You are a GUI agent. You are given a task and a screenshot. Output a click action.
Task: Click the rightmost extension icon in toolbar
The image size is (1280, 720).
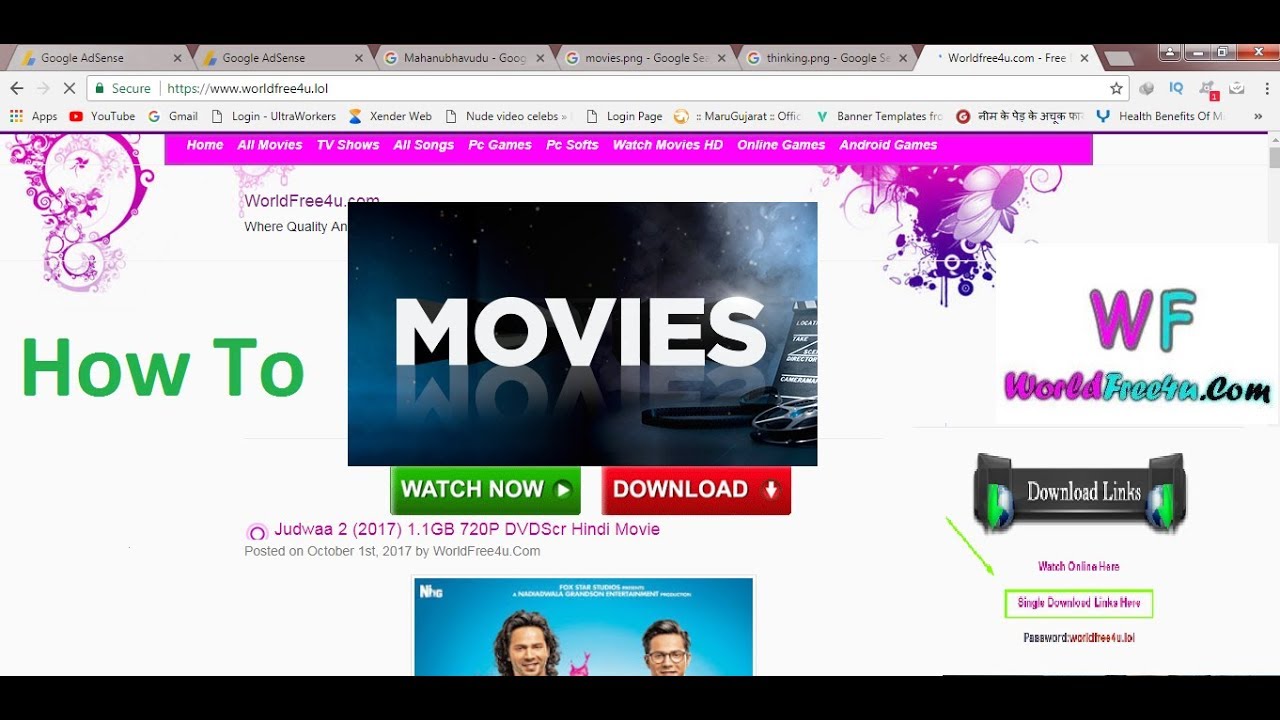pos(1237,88)
